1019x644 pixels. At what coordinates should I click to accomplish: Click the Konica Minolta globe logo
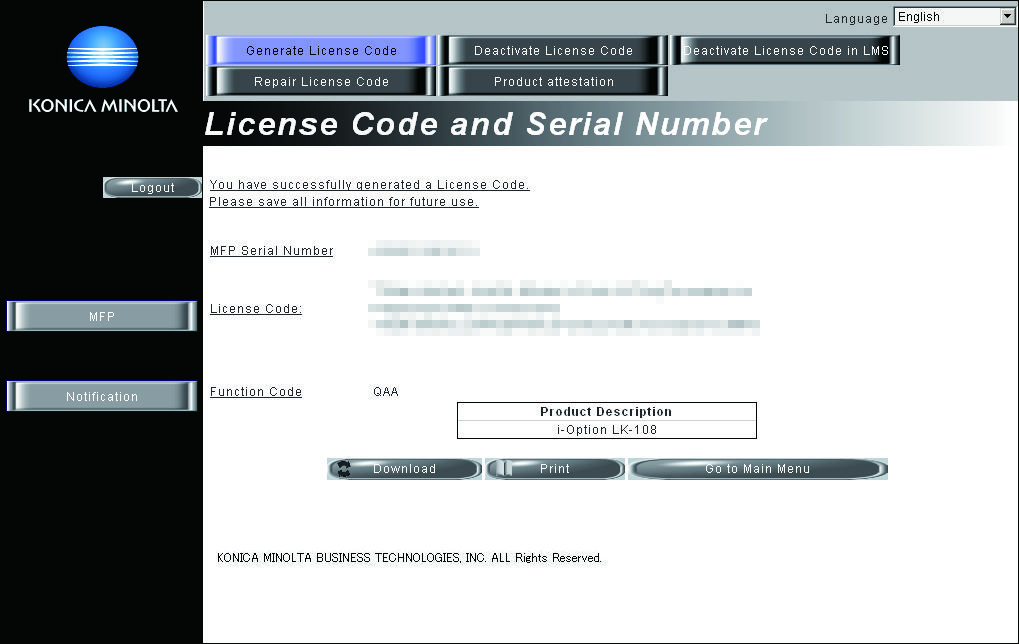point(103,57)
